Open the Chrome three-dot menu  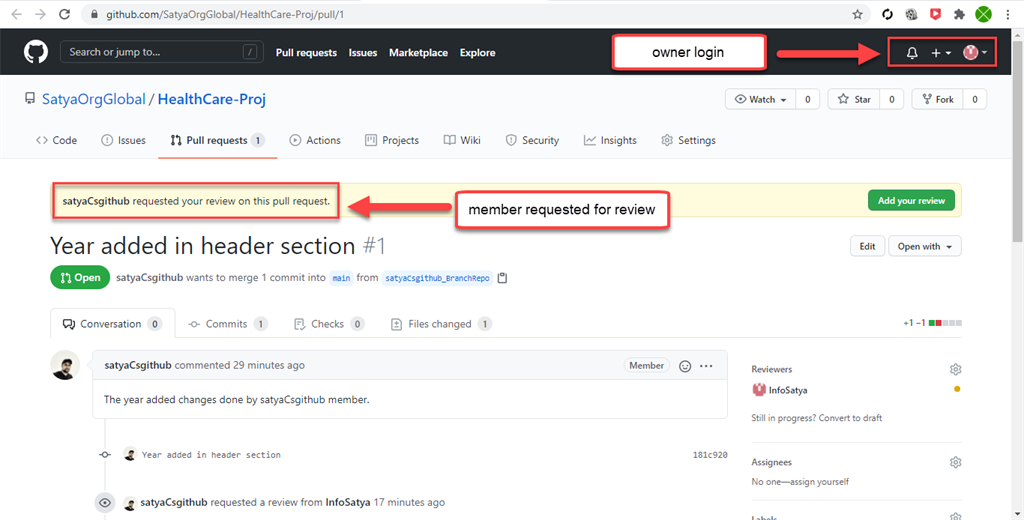point(1008,14)
